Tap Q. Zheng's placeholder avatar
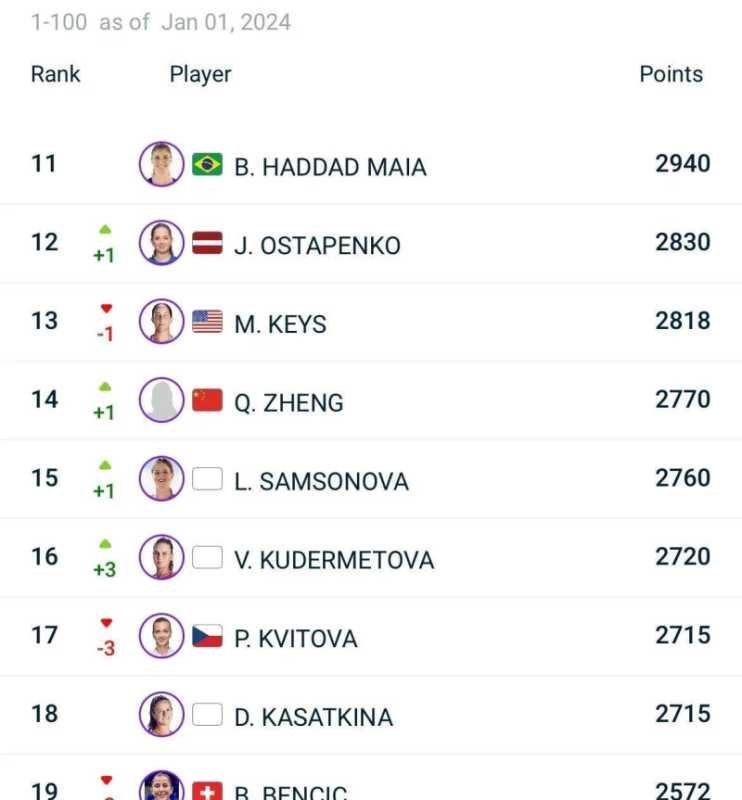Screen dimensions: 742x800 [161, 400]
